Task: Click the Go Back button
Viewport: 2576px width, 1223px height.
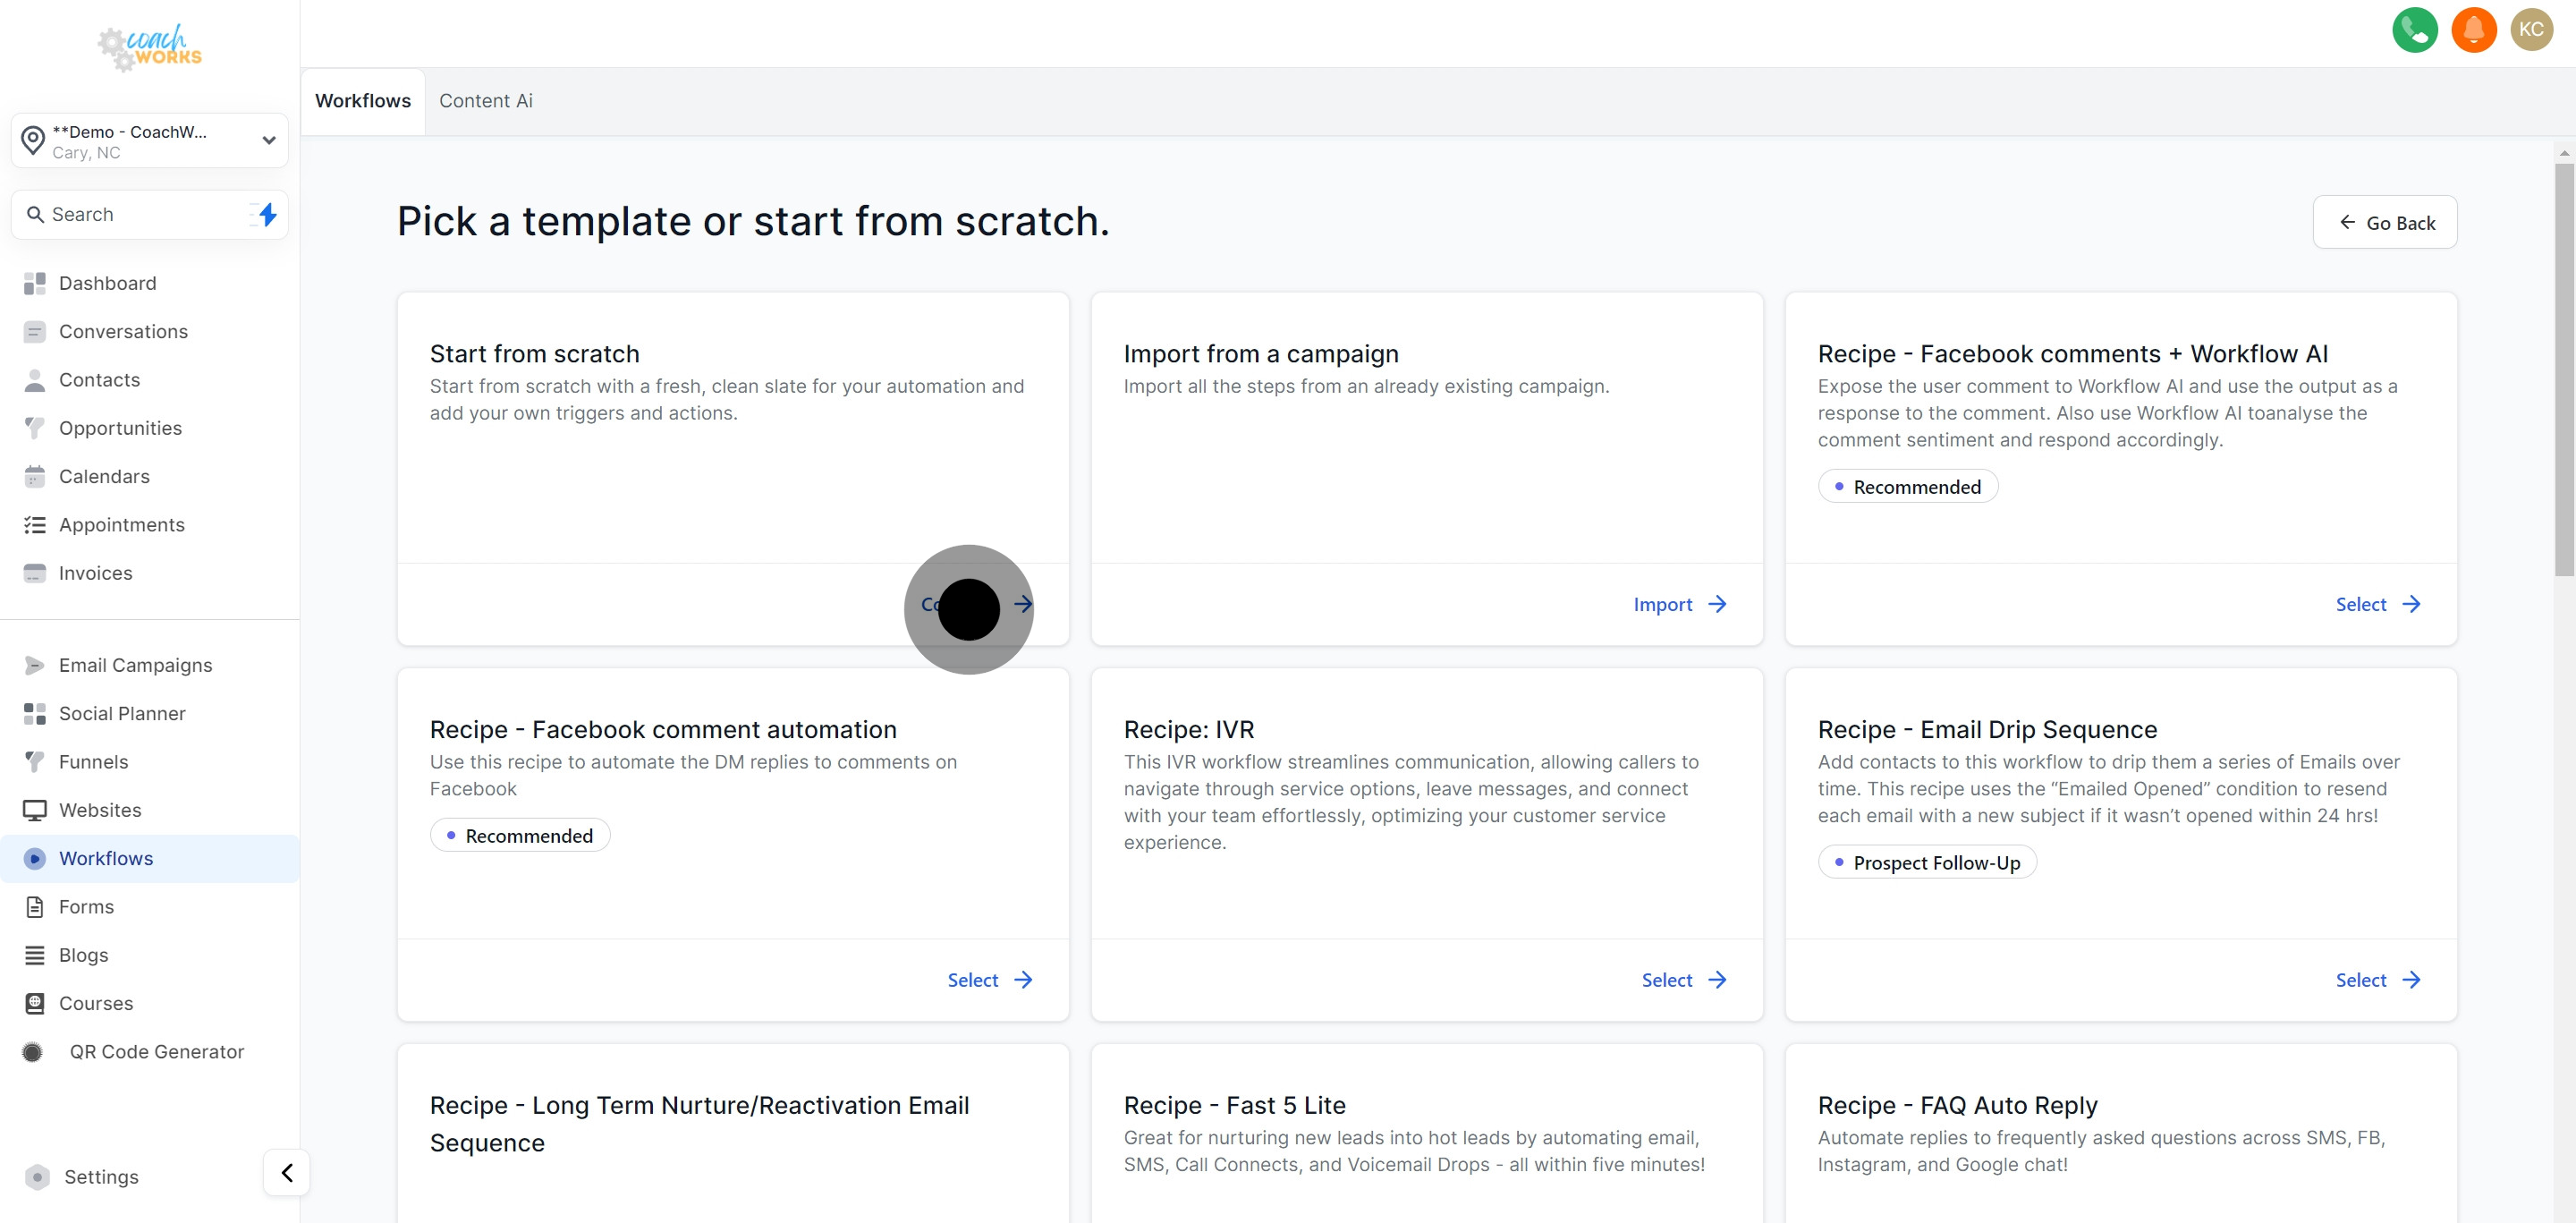Action: (2384, 222)
